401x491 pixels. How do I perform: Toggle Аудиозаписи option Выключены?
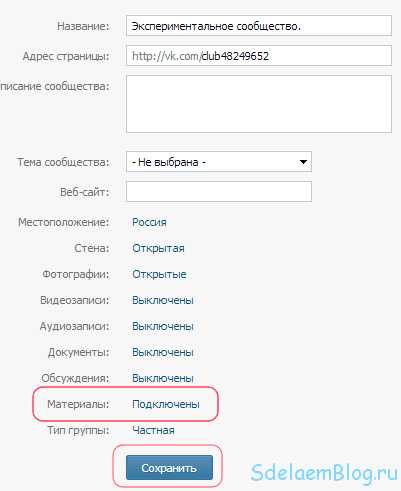163,326
